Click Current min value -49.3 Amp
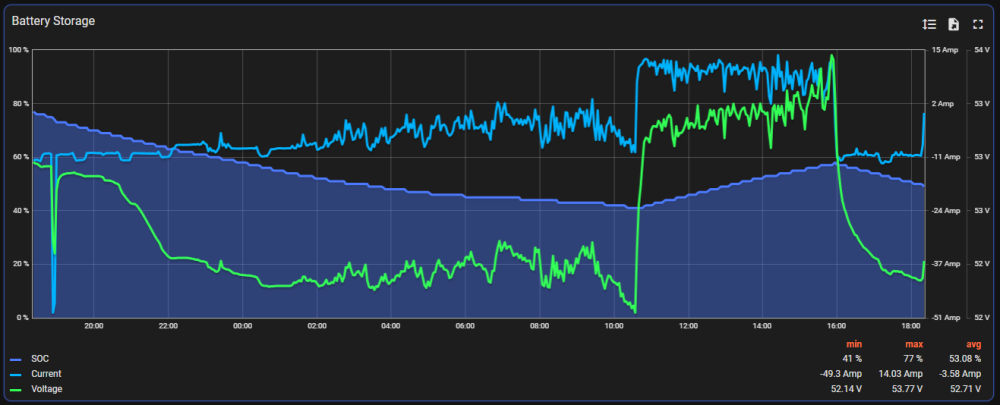The image size is (1000, 405). 841,374
